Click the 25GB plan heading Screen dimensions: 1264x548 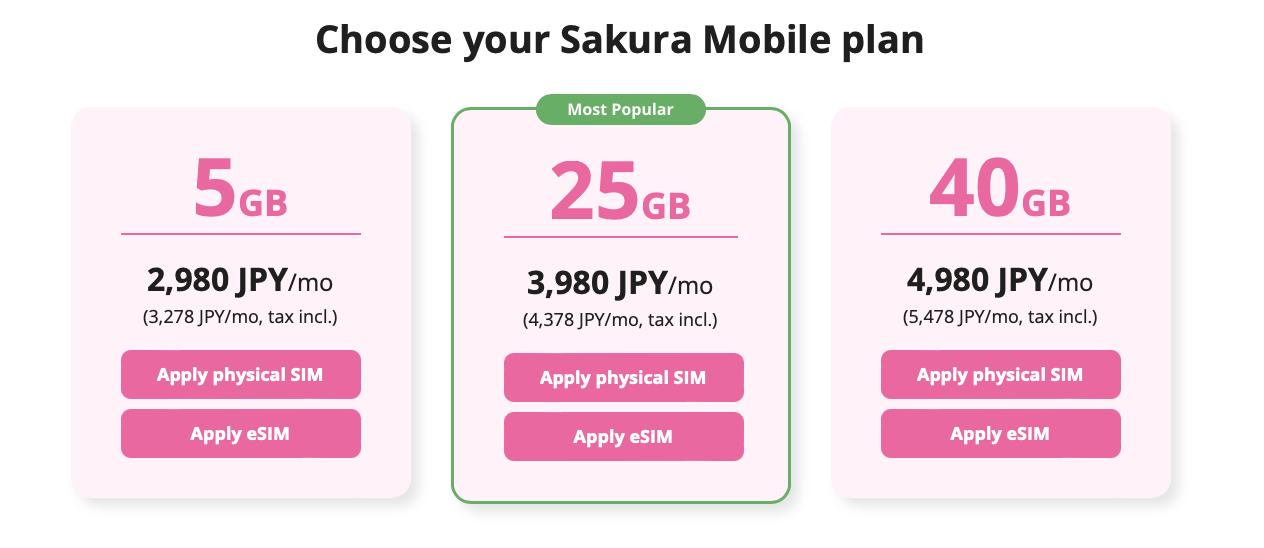[620, 193]
